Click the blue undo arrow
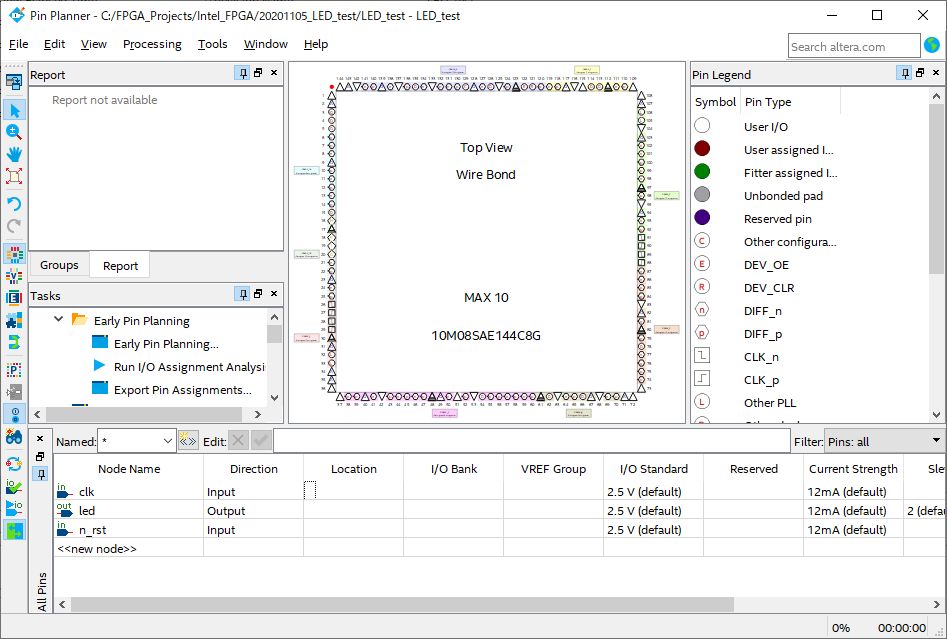The height and width of the screenshot is (639, 947). pyautogui.click(x=14, y=204)
